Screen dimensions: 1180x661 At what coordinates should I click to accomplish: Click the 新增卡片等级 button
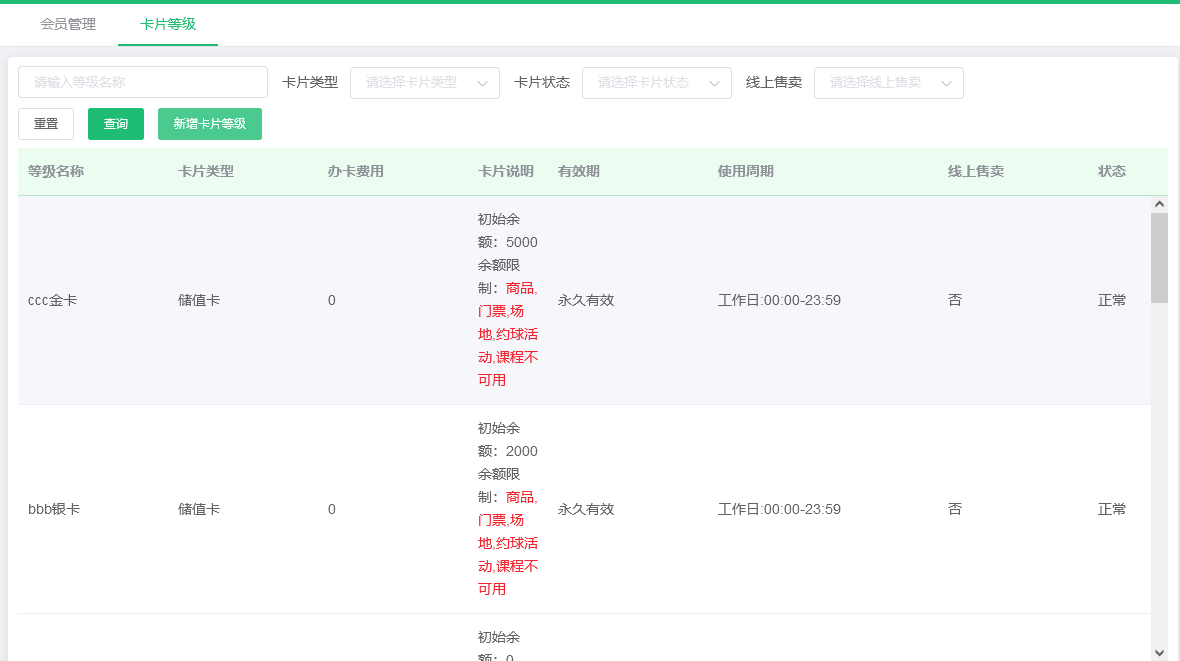(x=209, y=123)
